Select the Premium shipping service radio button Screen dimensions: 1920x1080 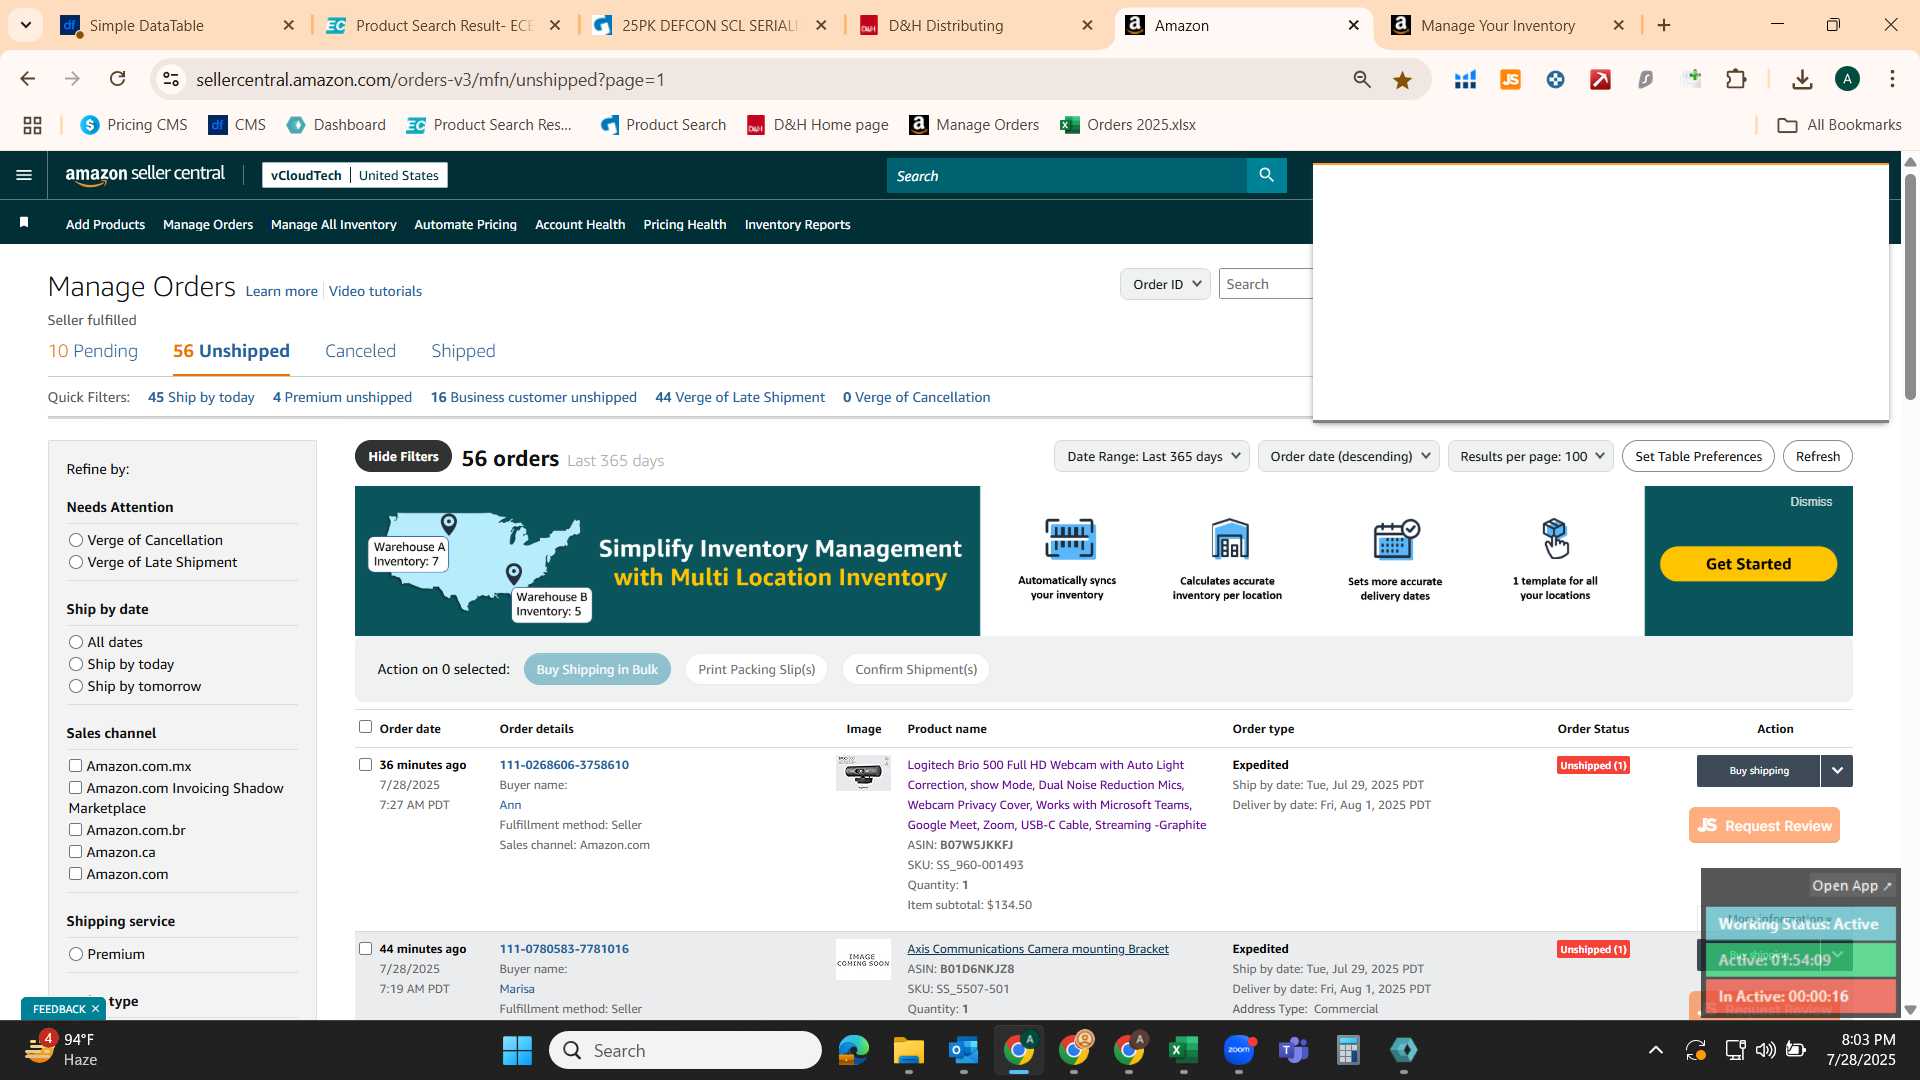(76, 954)
